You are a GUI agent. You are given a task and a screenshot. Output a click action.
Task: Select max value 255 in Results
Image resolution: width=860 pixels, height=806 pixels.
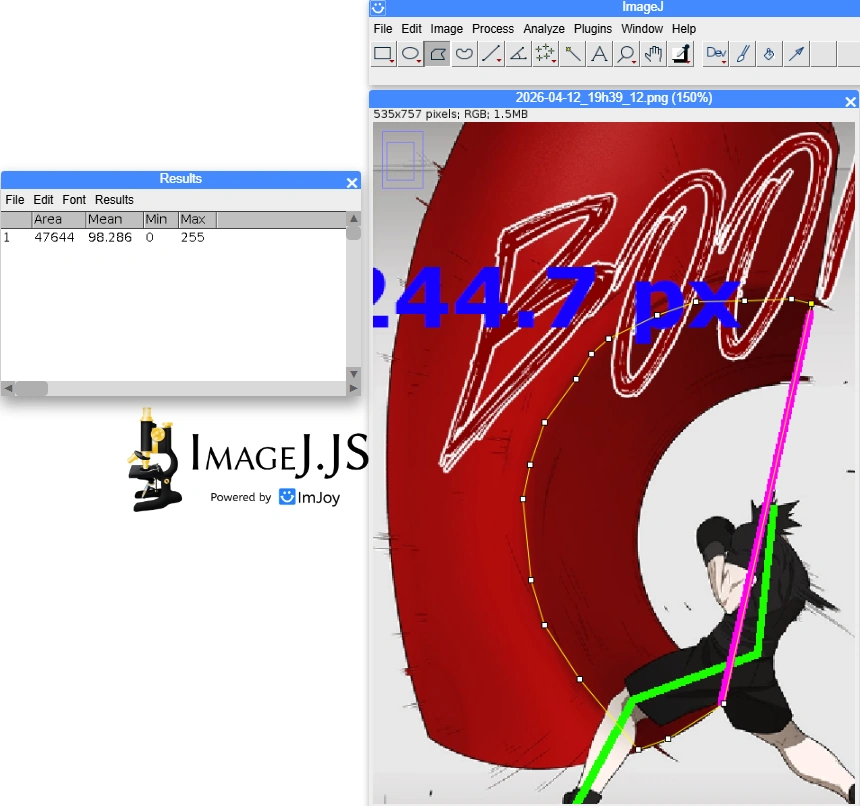click(x=193, y=237)
